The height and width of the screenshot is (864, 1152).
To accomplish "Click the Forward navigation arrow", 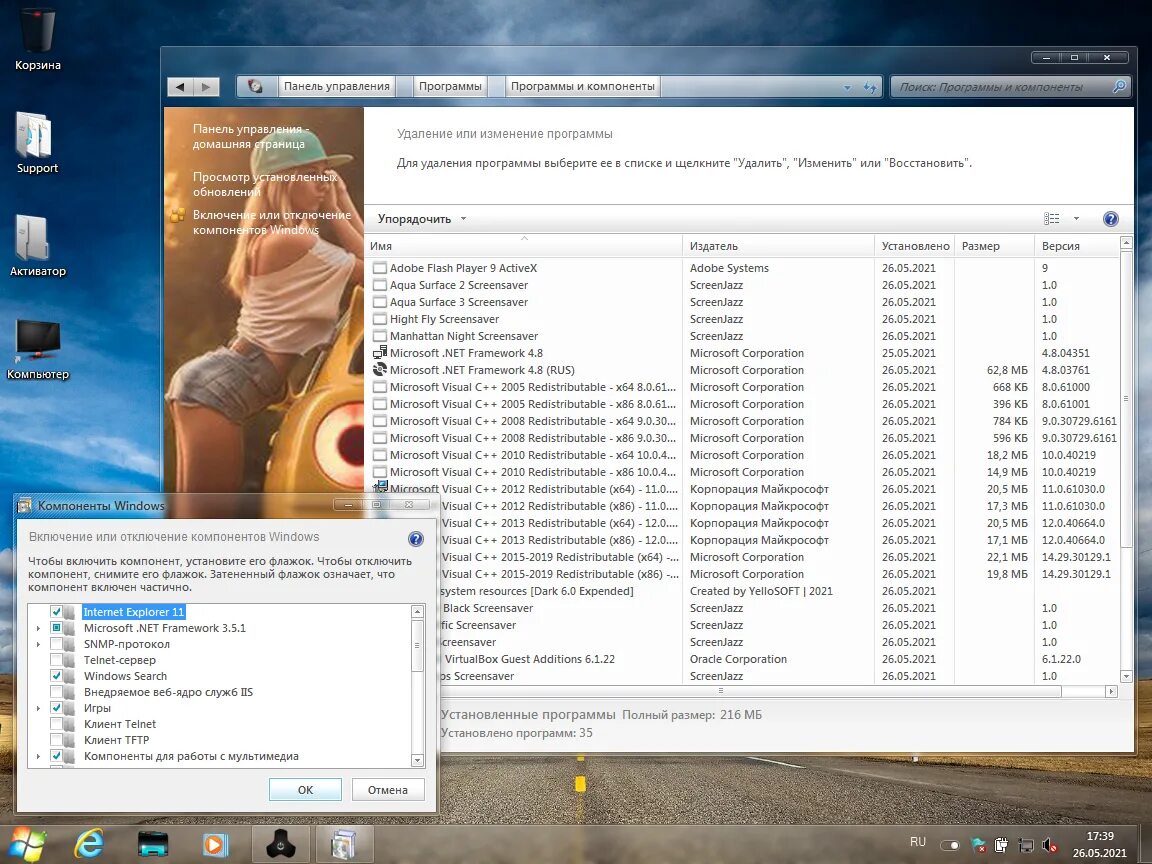I will [x=206, y=87].
